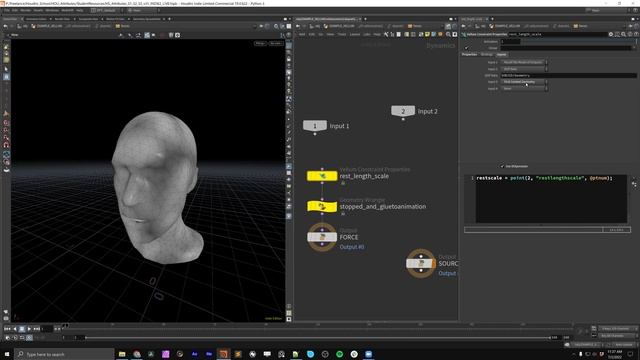
Task: Switch to the Properties tab
Action: (469, 54)
